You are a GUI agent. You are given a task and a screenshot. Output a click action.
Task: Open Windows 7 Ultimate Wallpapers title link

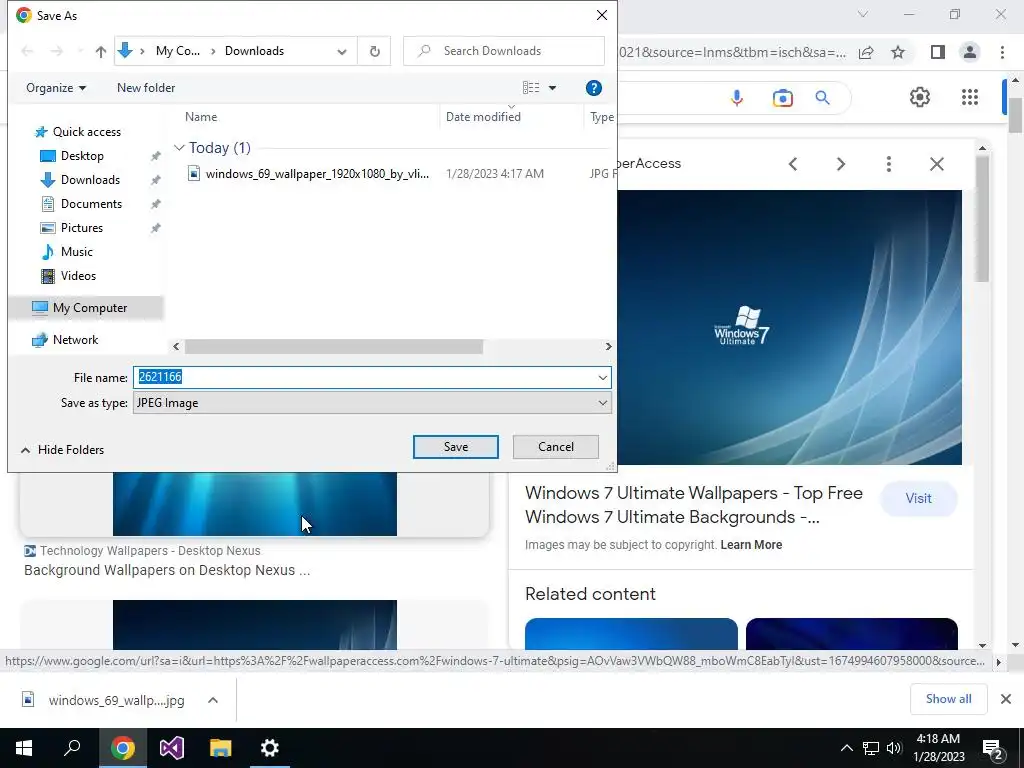tap(694, 505)
